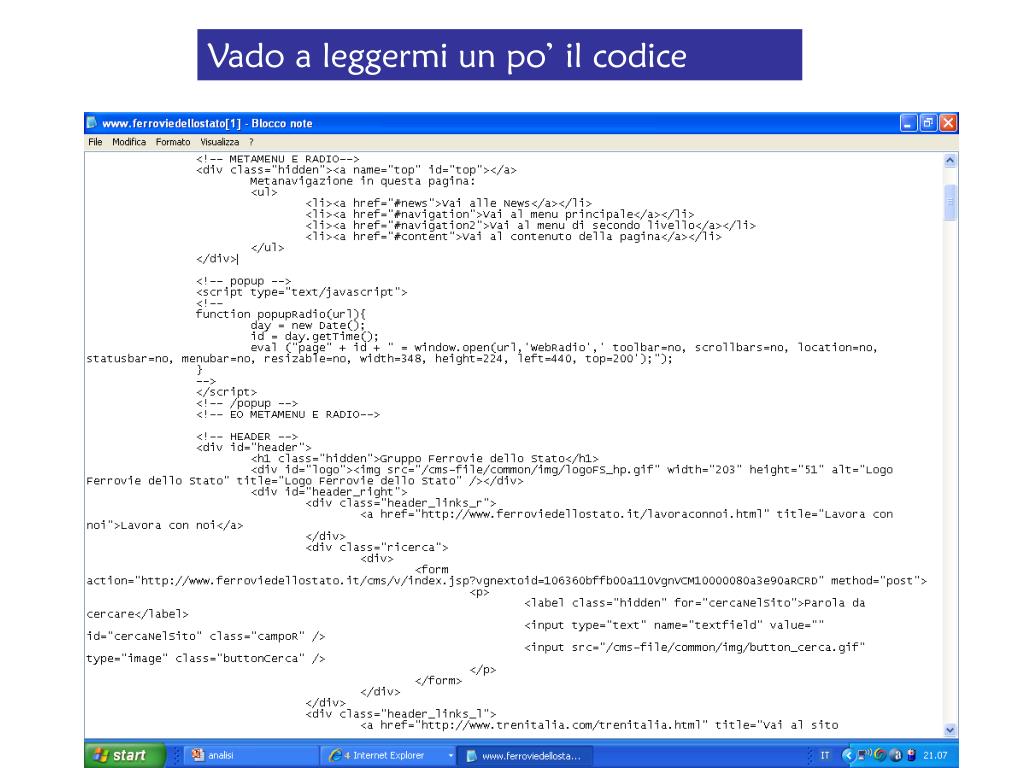Viewport: 1024px width, 768px height.
Task: Click the vertical scrollbar thumb
Action: [950, 202]
